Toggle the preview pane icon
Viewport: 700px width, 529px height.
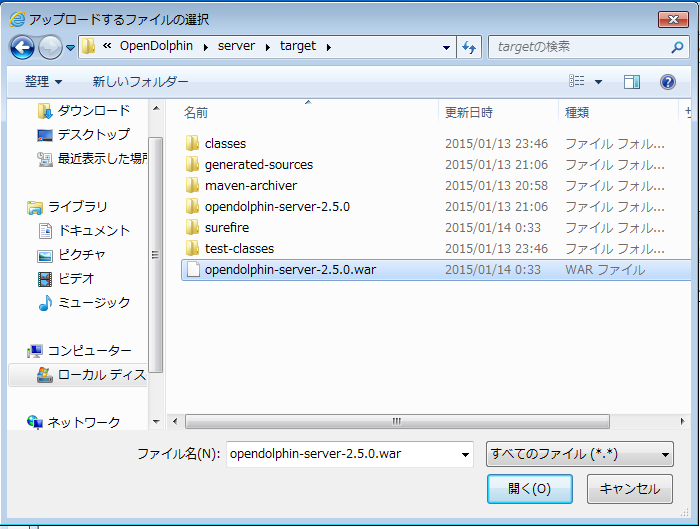(x=632, y=82)
